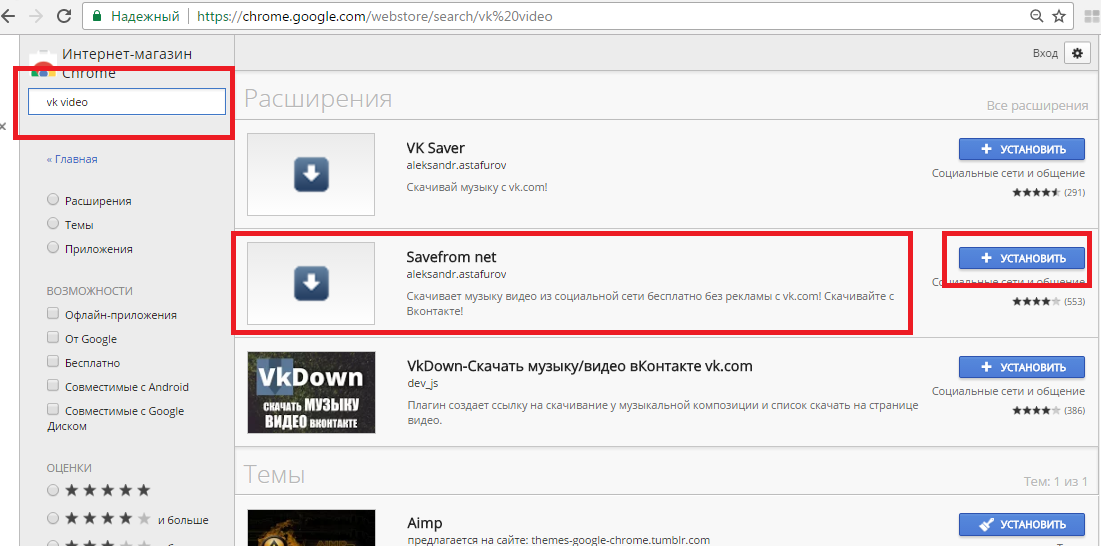This screenshot has width=1101, height=546.
Task: Click the VK Saver download icon thumbnail
Action: (311, 175)
